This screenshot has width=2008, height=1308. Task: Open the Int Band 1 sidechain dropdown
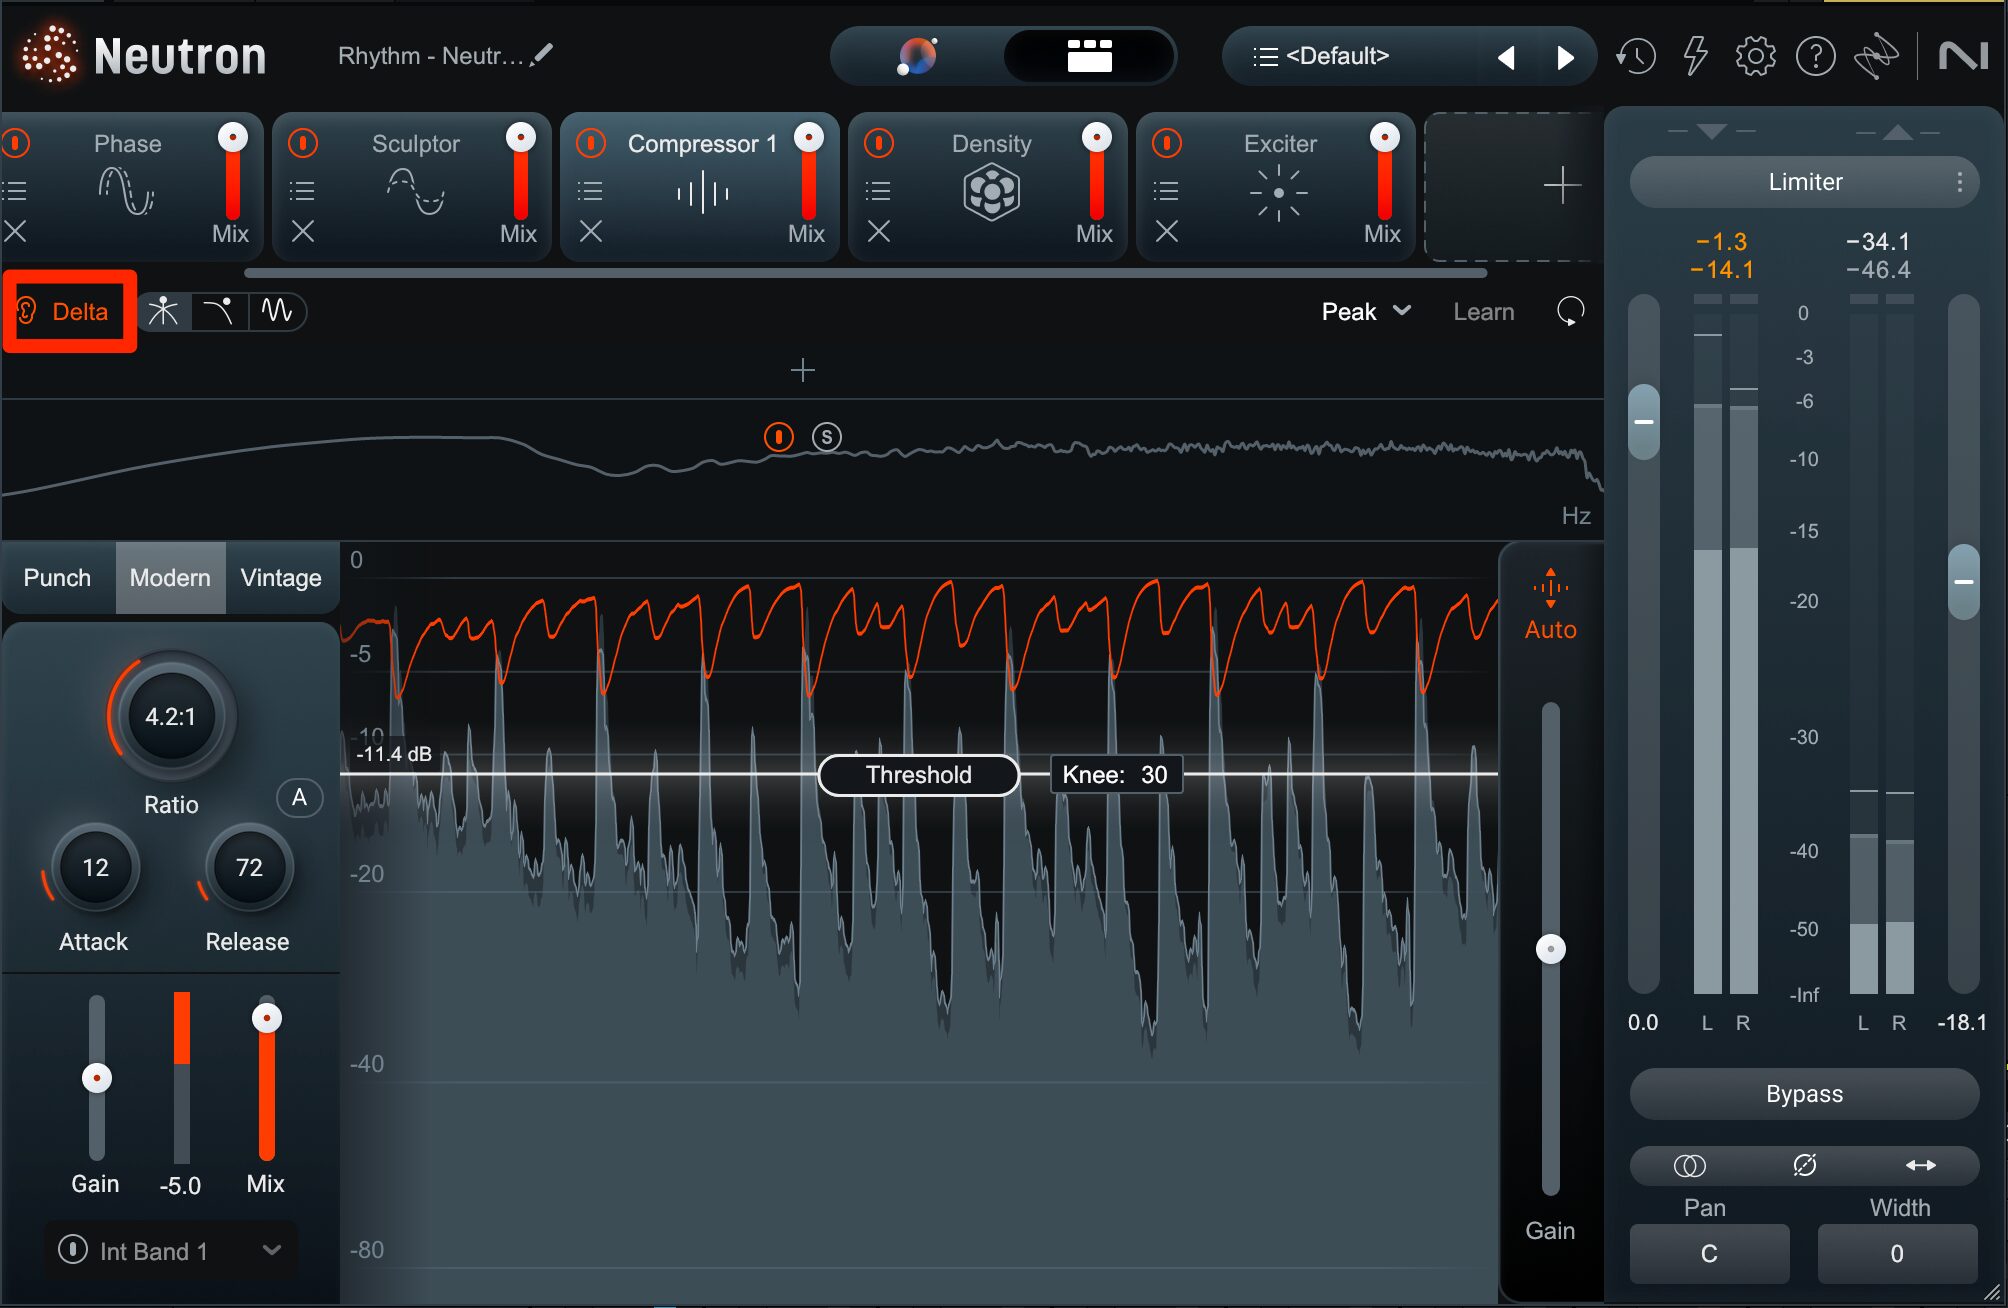click(170, 1251)
